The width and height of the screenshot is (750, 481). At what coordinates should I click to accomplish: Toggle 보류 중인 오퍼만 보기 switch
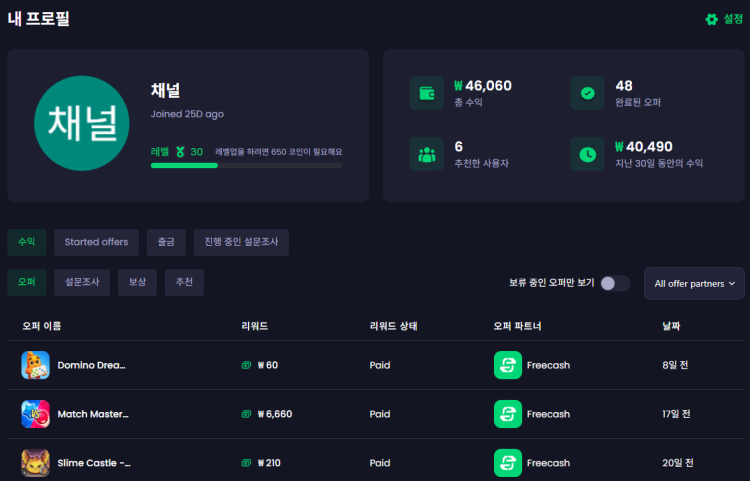click(615, 284)
